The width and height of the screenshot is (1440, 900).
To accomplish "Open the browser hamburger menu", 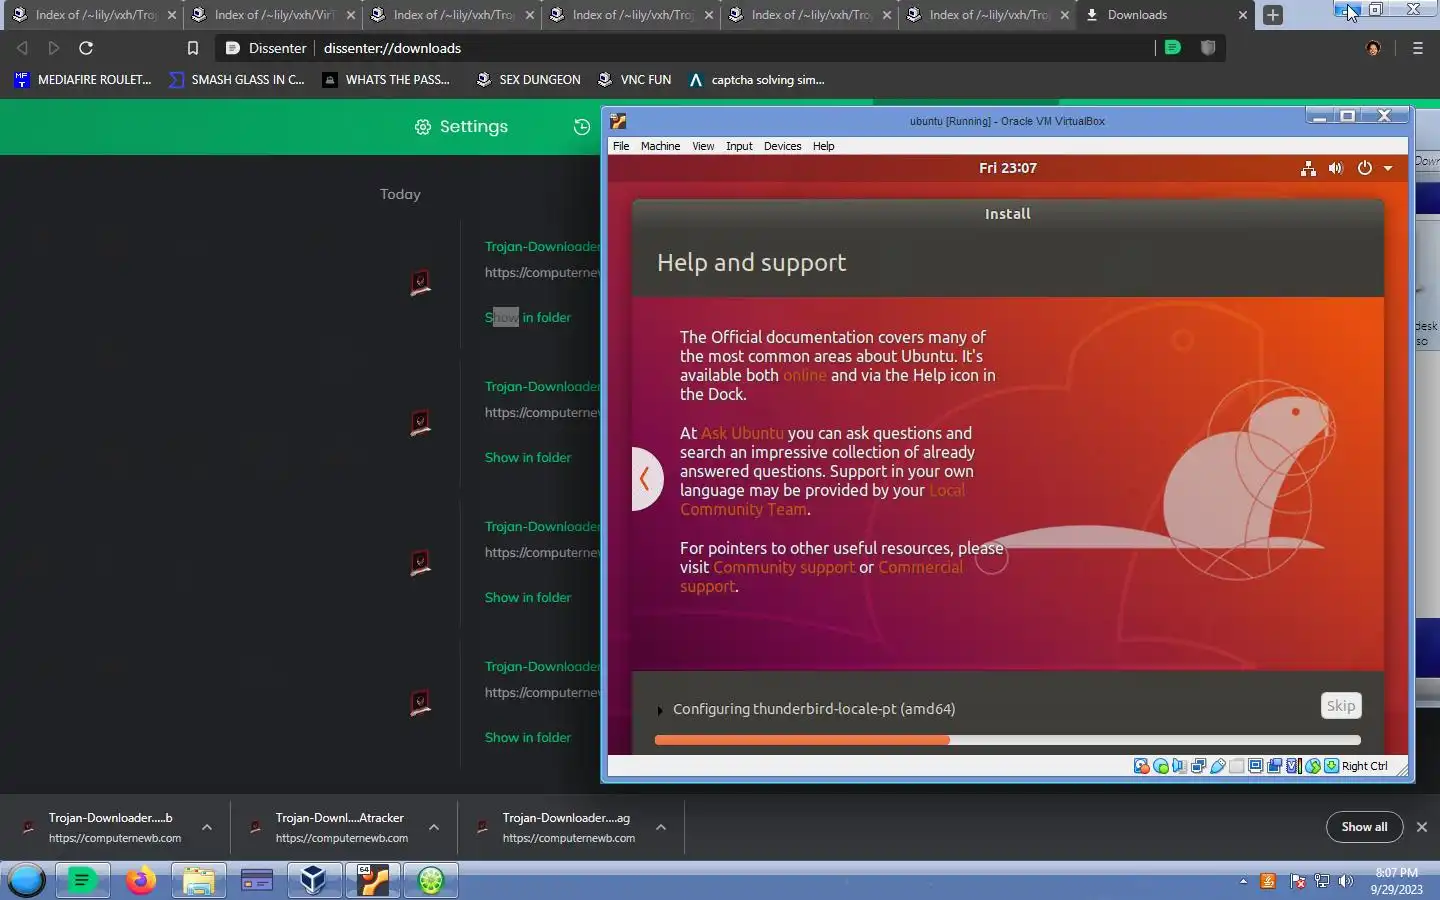I will [x=1417, y=48].
